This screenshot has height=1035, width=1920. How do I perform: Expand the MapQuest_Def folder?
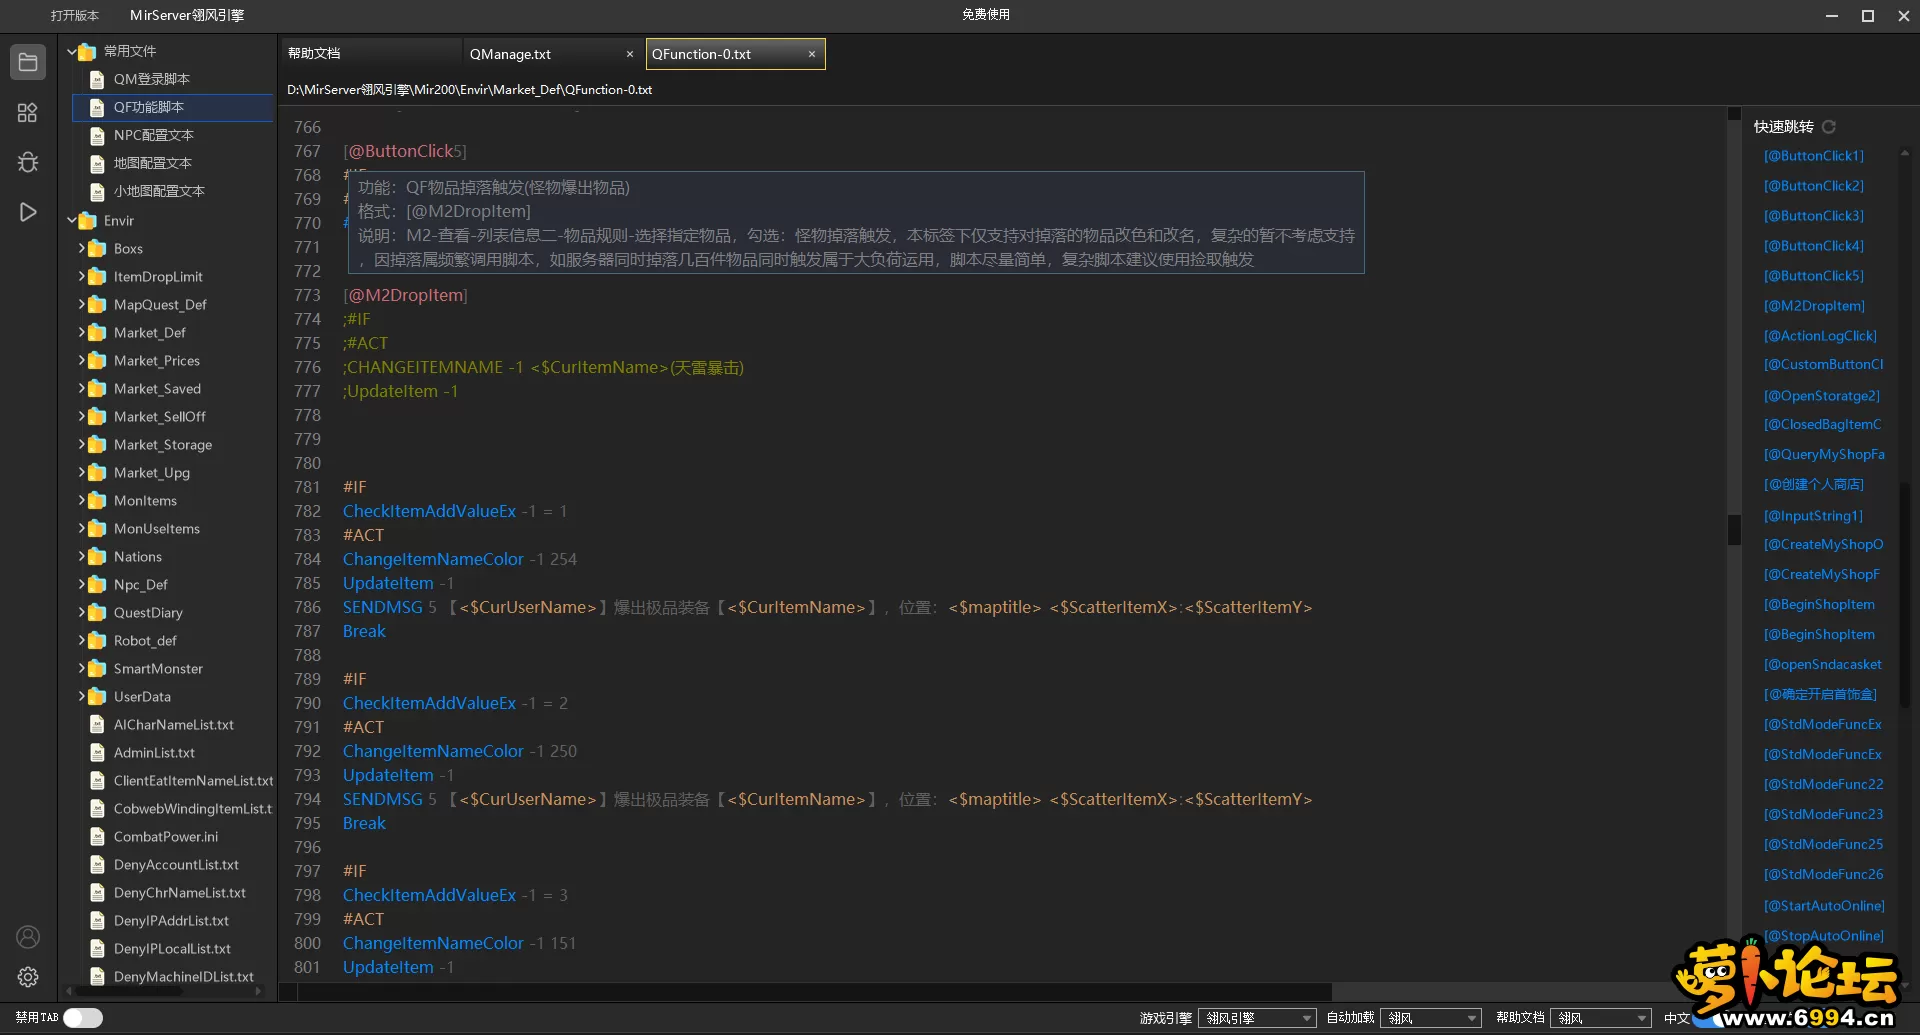pyautogui.click(x=81, y=304)
